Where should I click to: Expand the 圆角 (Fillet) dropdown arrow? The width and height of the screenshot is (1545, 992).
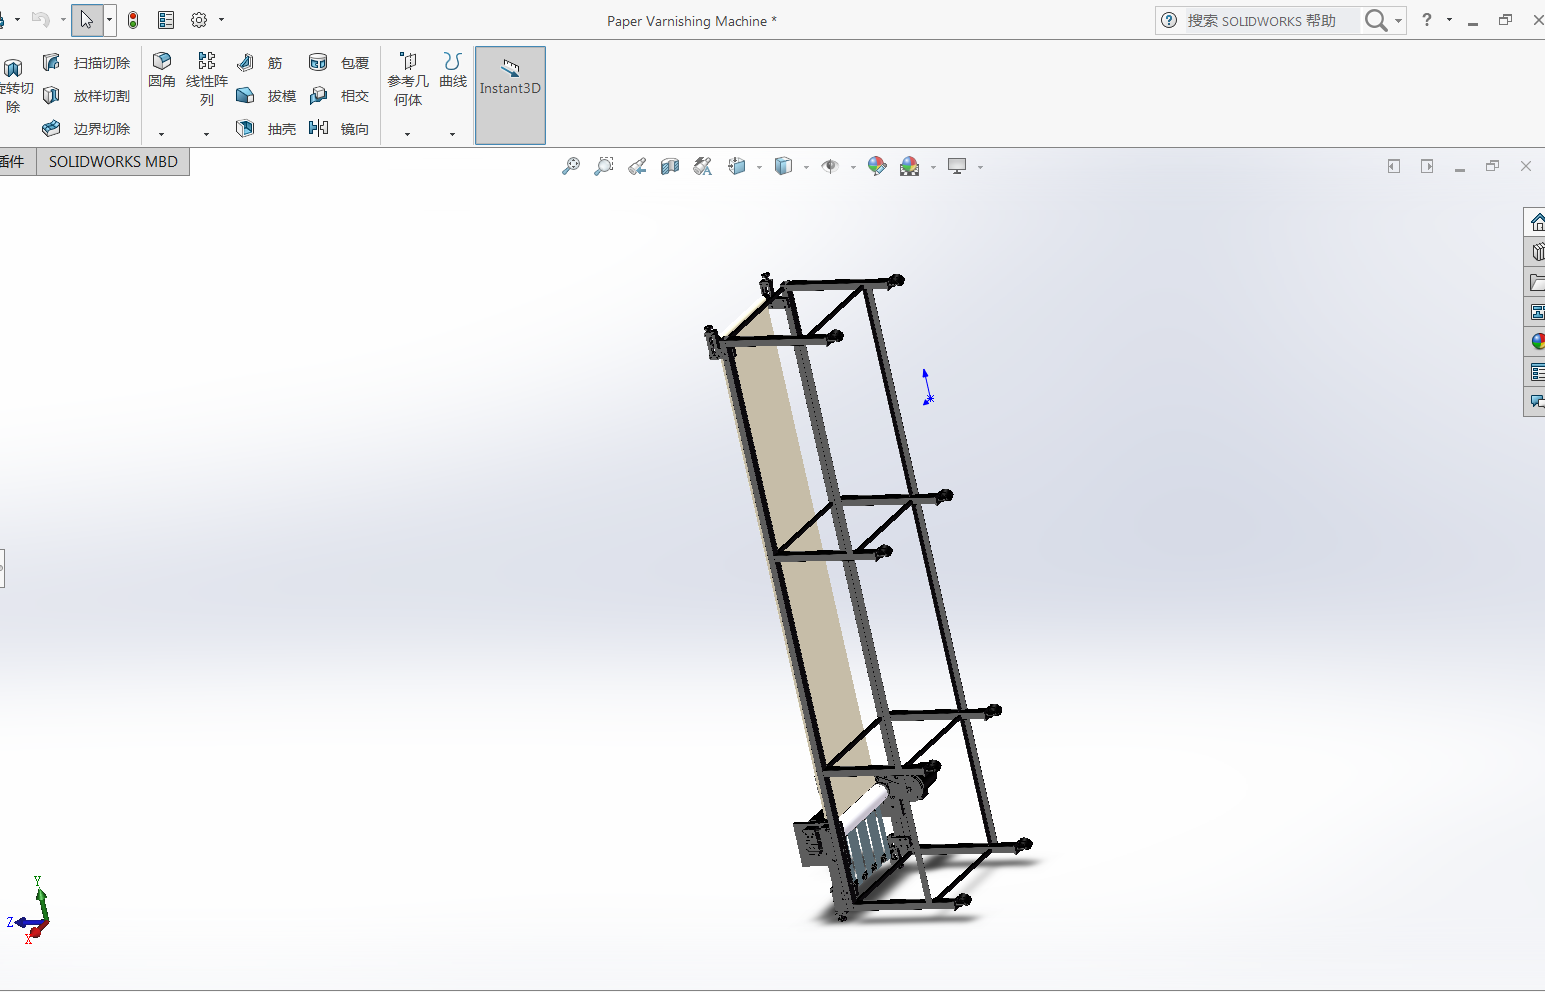[x=161, y=134]
